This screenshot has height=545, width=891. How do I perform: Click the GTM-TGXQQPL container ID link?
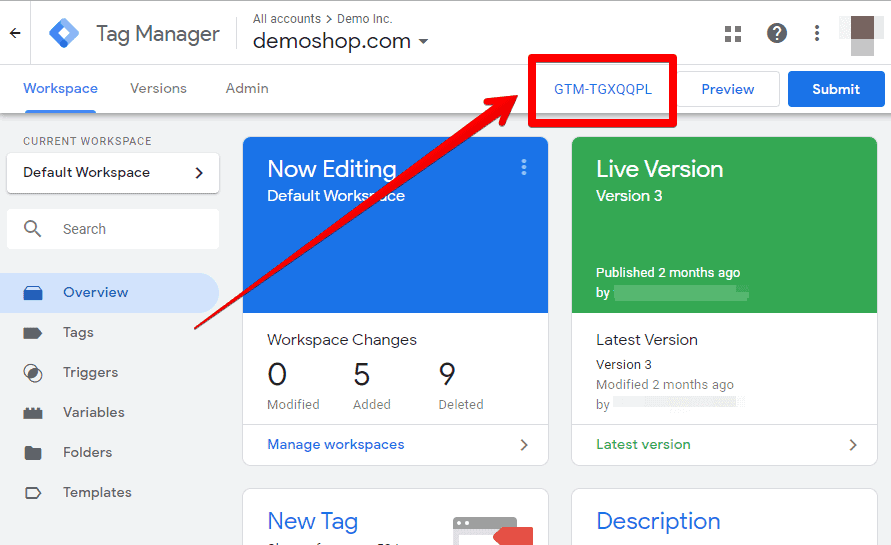603,89
